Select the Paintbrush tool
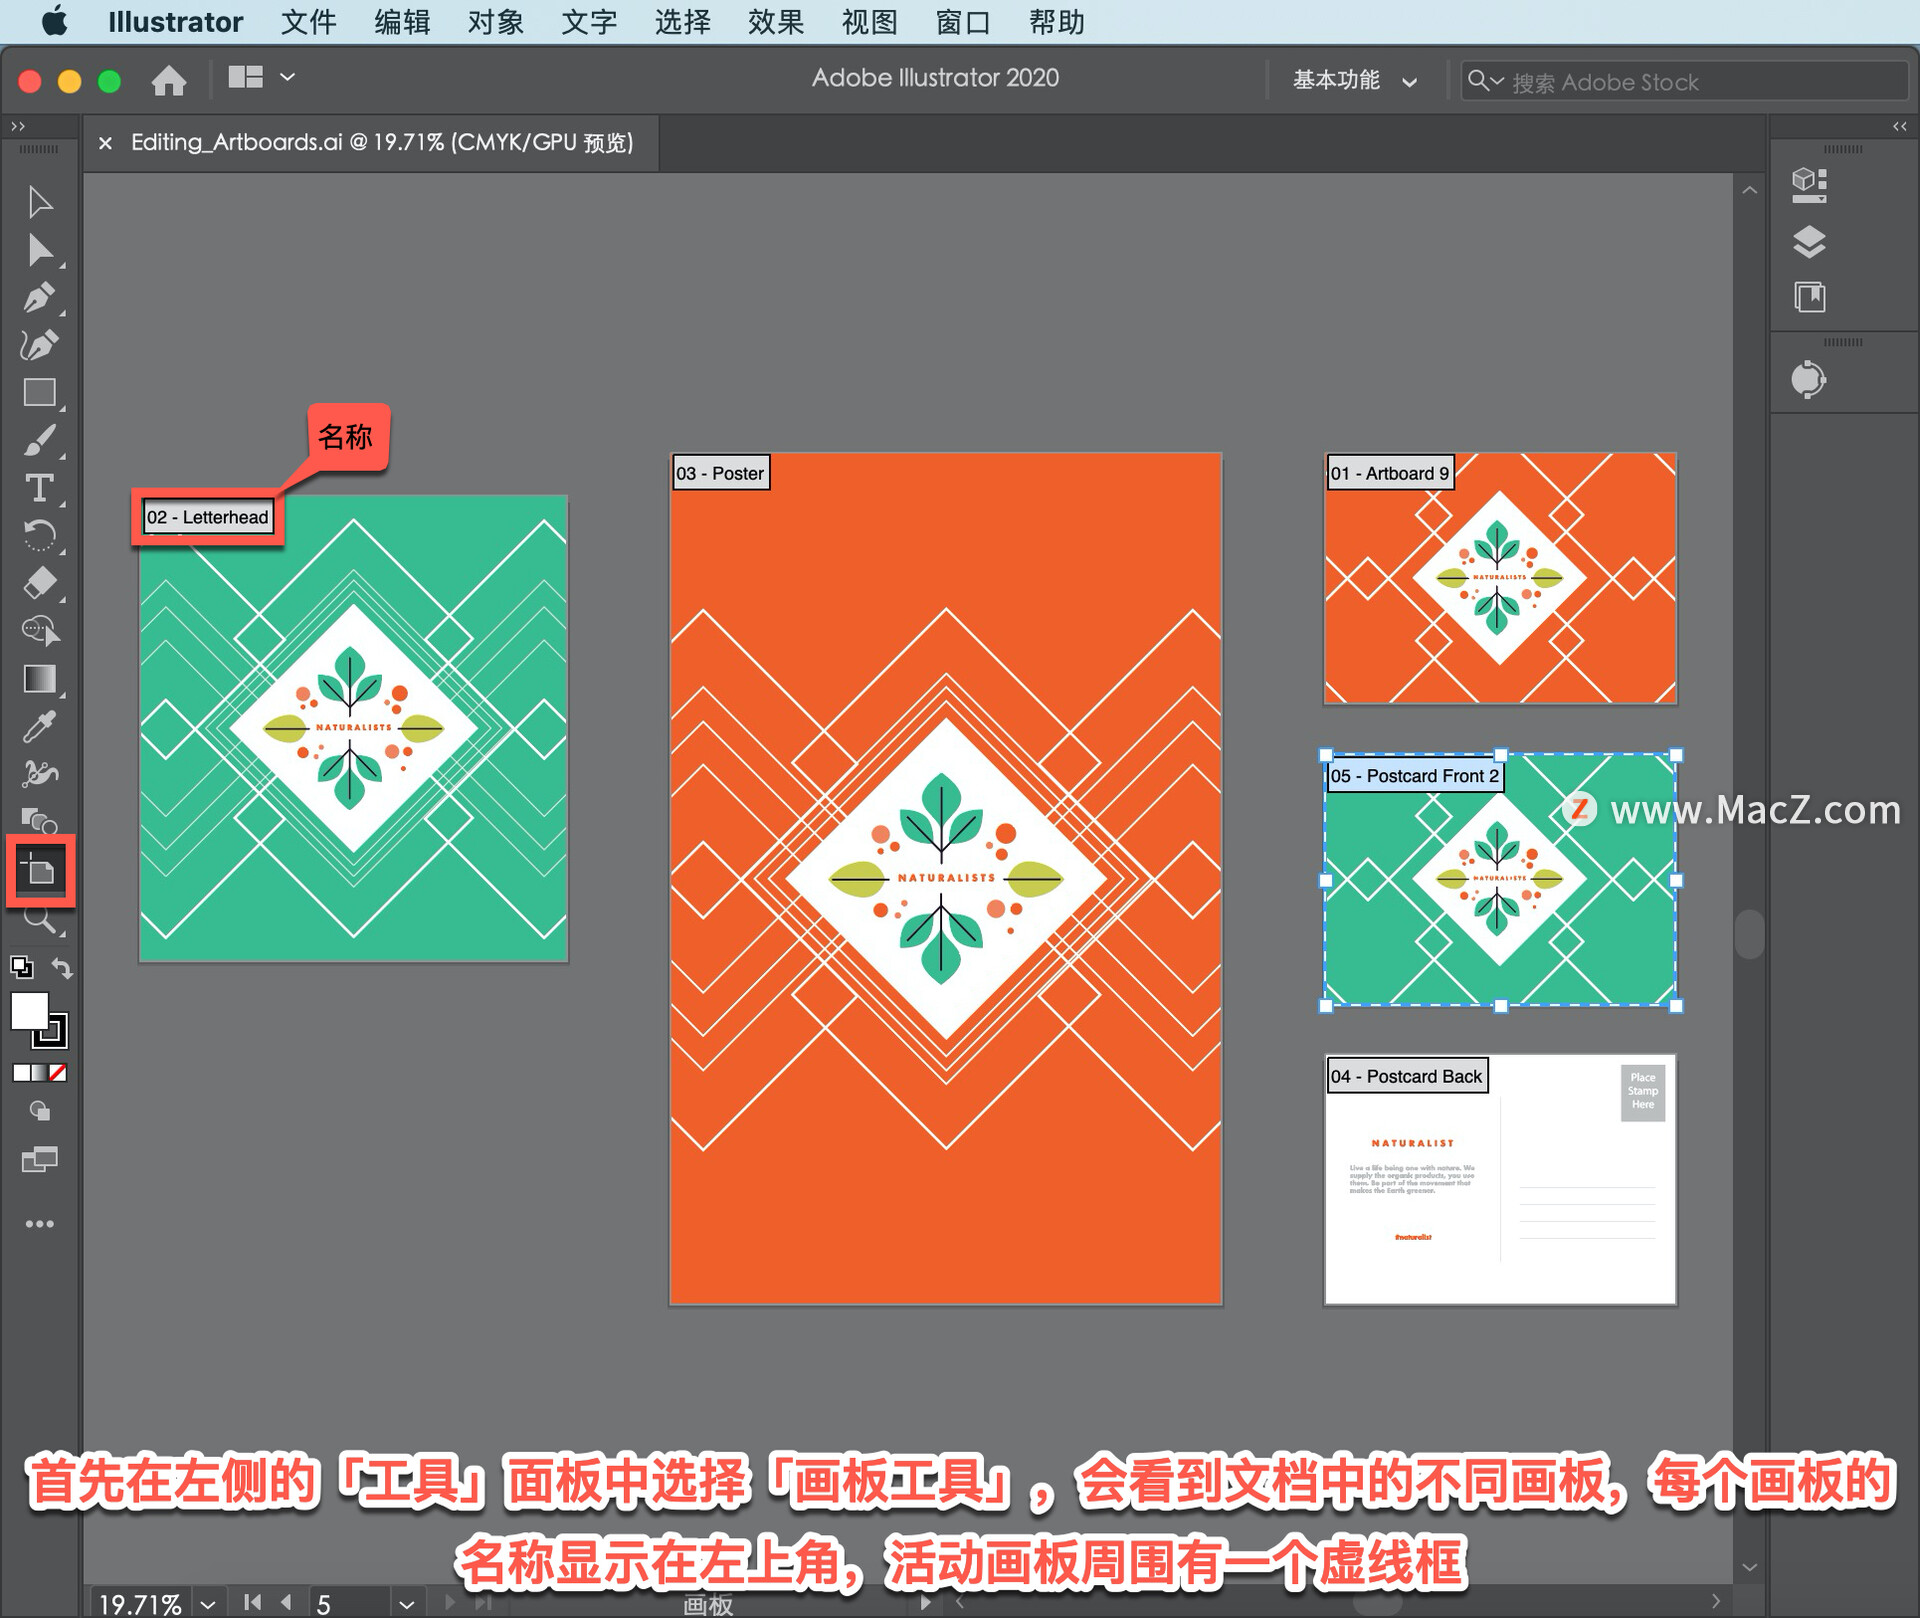 [39, 440]
